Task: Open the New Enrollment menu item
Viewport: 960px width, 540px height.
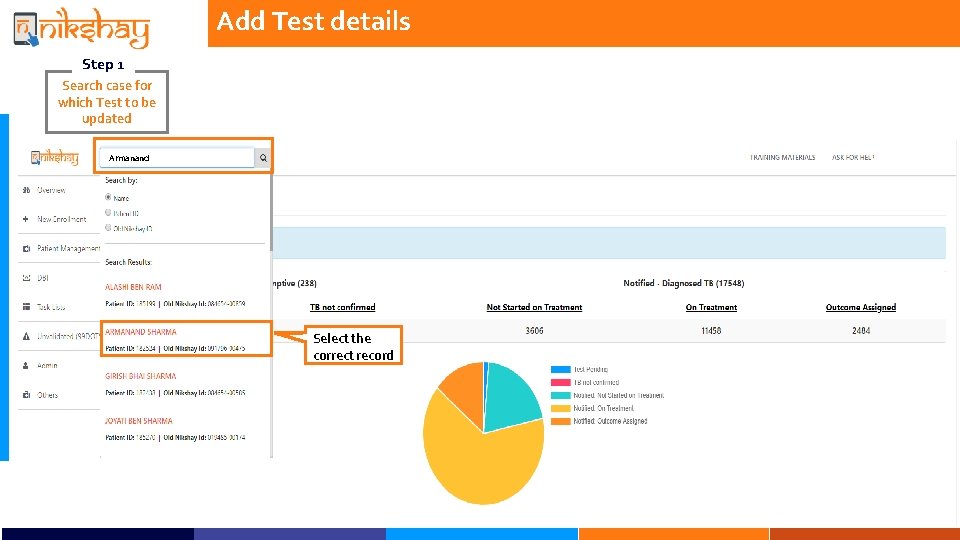Action: pos(61,219)
